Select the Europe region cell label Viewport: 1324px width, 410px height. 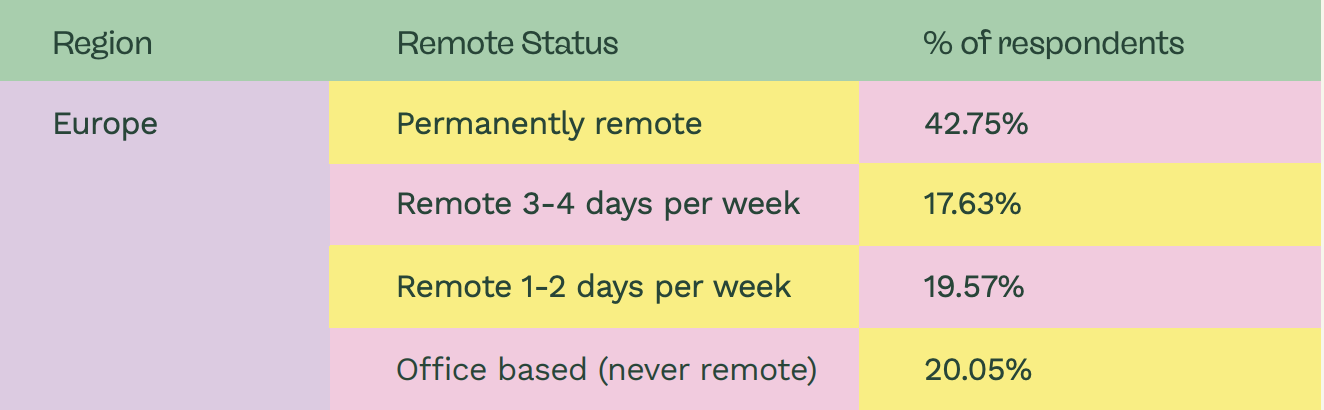(x=105, y=124)
